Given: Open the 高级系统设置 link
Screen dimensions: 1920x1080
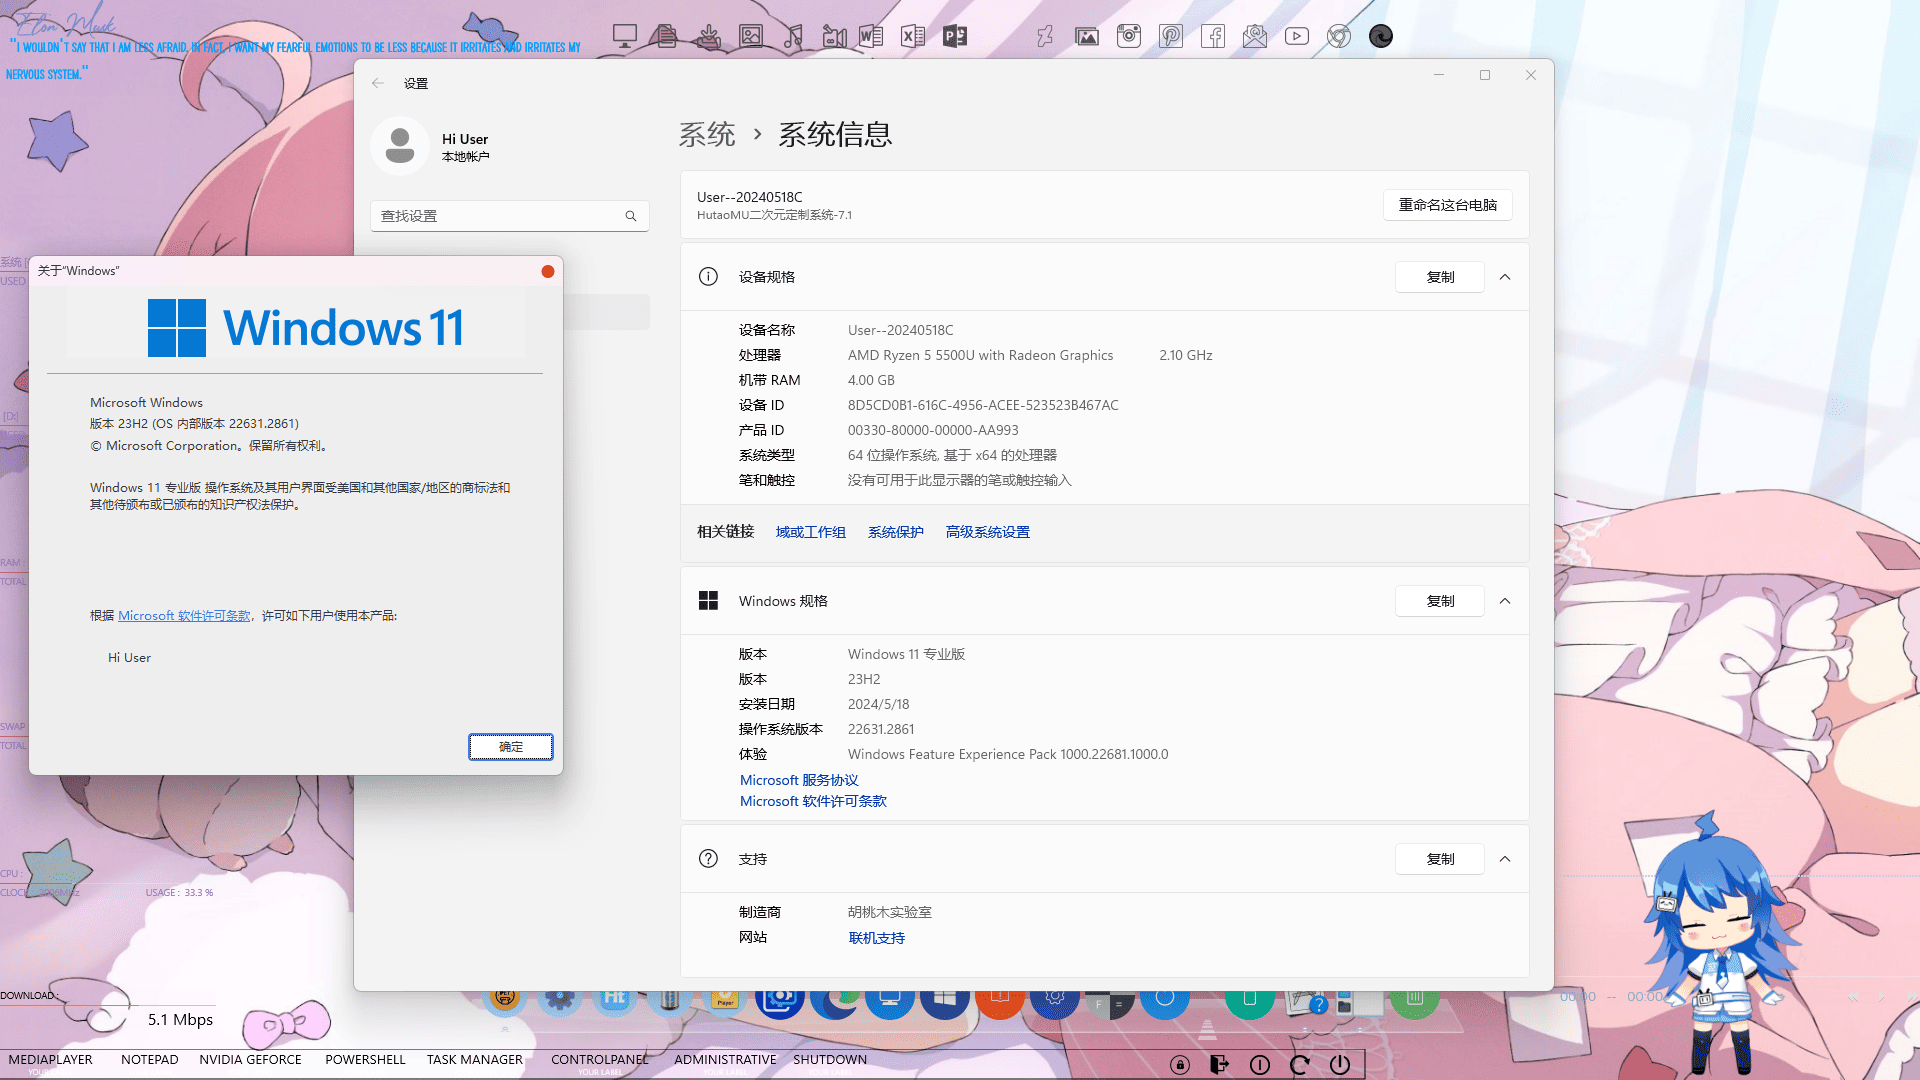Looking at the screenshot, I should click(x=987, y=532).
